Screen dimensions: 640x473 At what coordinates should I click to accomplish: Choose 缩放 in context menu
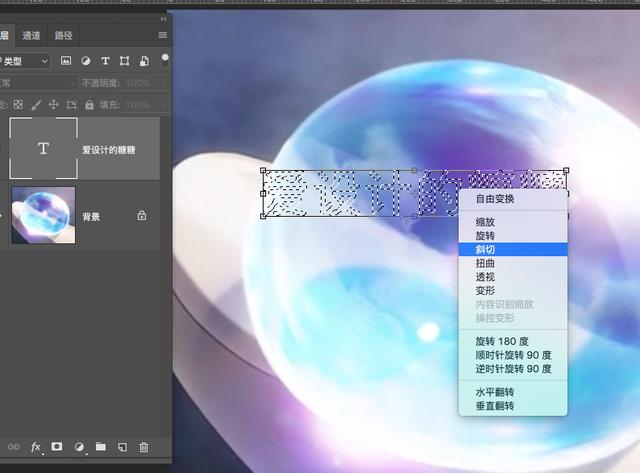(513, 222)
